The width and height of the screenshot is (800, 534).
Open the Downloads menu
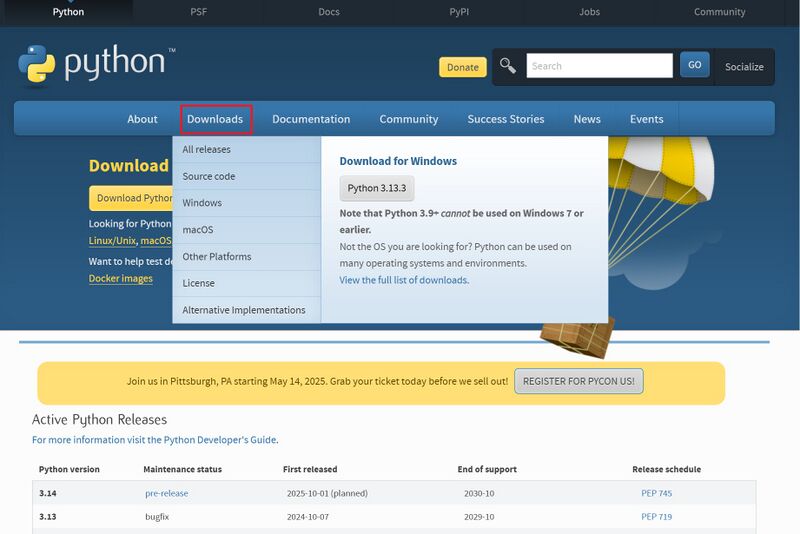(x=215, y=119)
